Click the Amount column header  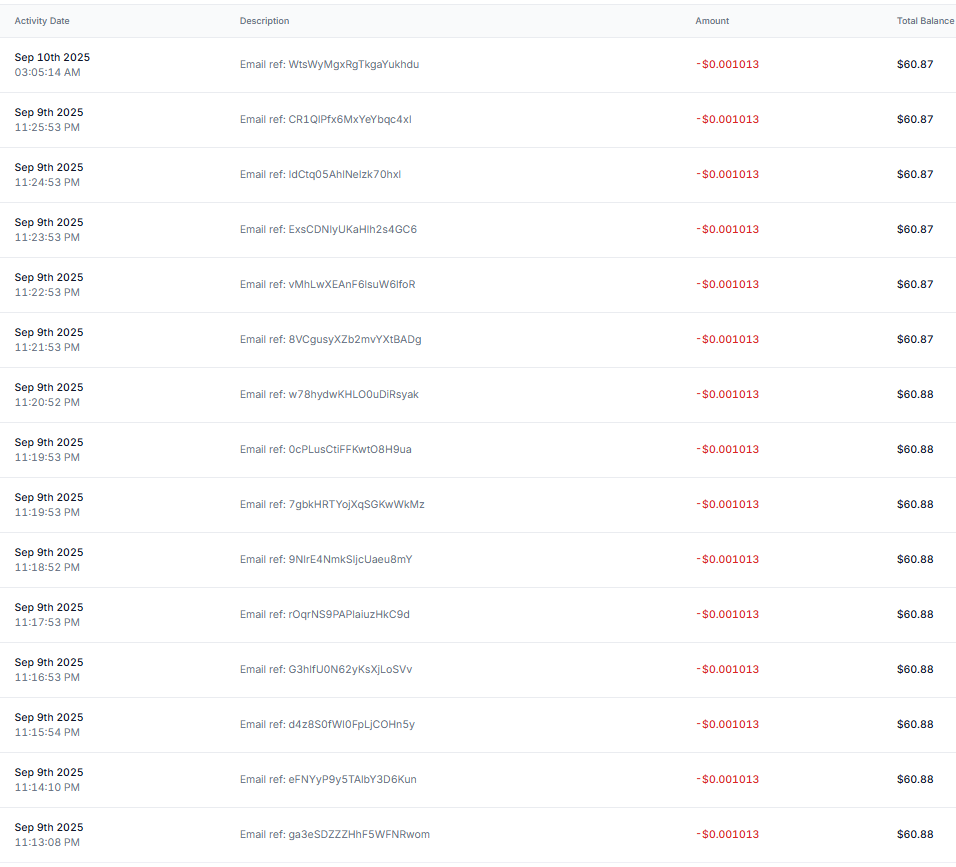click(x=712, y=21)
